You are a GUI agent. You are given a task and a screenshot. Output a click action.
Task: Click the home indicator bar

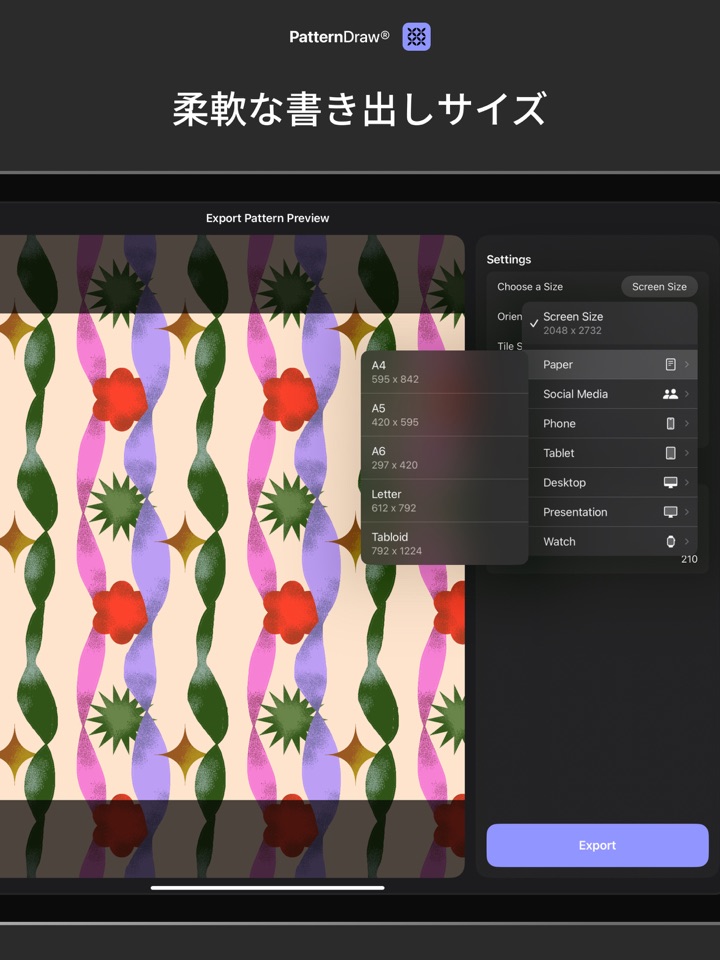(x=268, y=887)
